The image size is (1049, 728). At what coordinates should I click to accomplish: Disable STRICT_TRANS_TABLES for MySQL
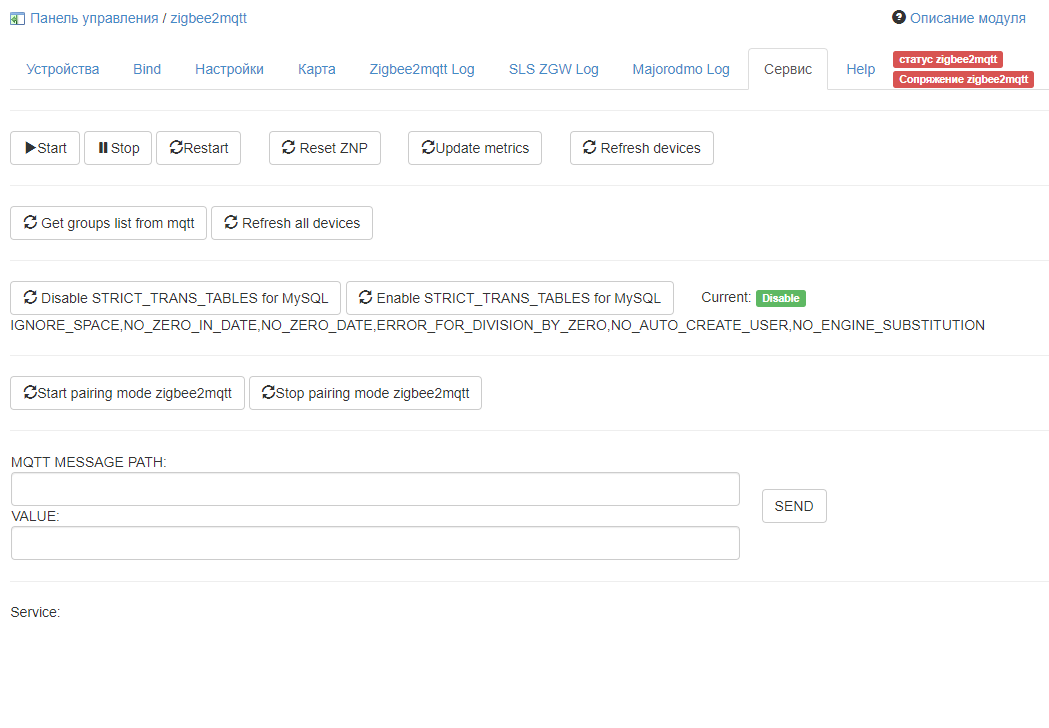[174, 297]
